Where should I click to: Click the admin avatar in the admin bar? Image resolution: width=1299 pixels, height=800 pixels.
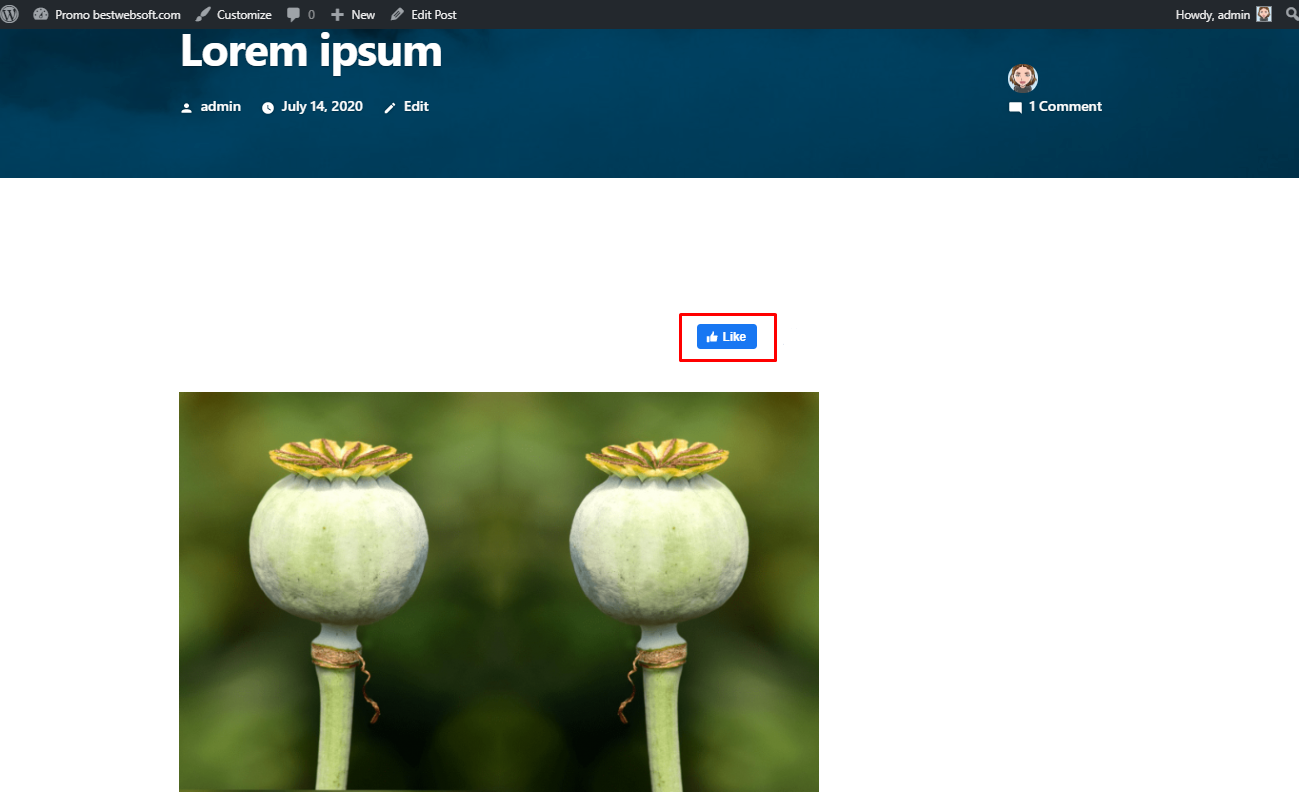pyautogui.click(x=1264, y=14)
